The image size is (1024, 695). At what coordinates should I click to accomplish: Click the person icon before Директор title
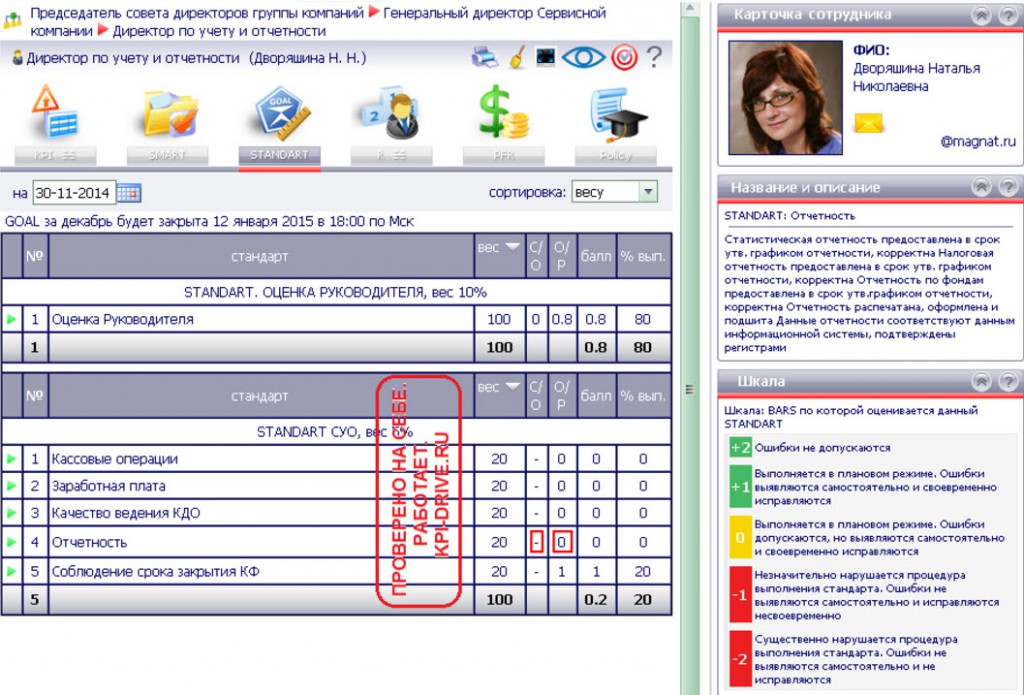coord(17,58)
